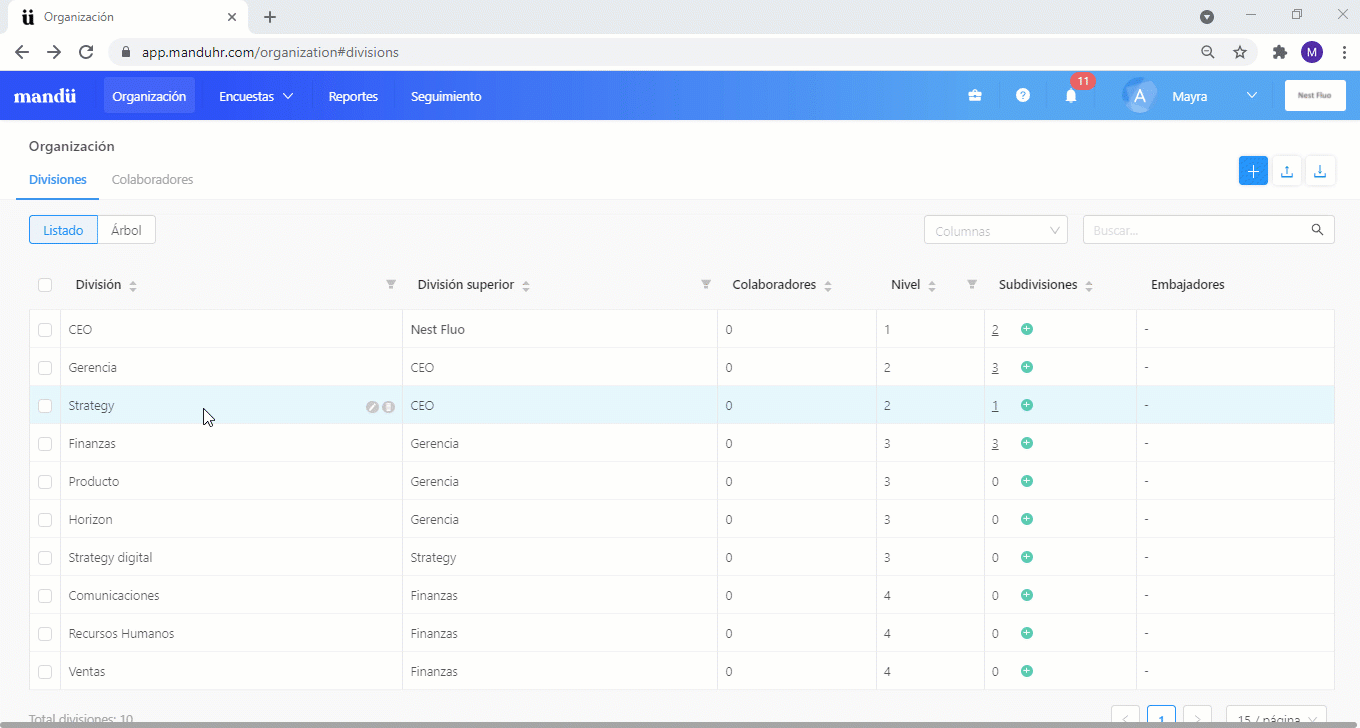Viewport: 1360px width, 728px height.
Task: Open the briefcase icon in header
Action: 974,96
